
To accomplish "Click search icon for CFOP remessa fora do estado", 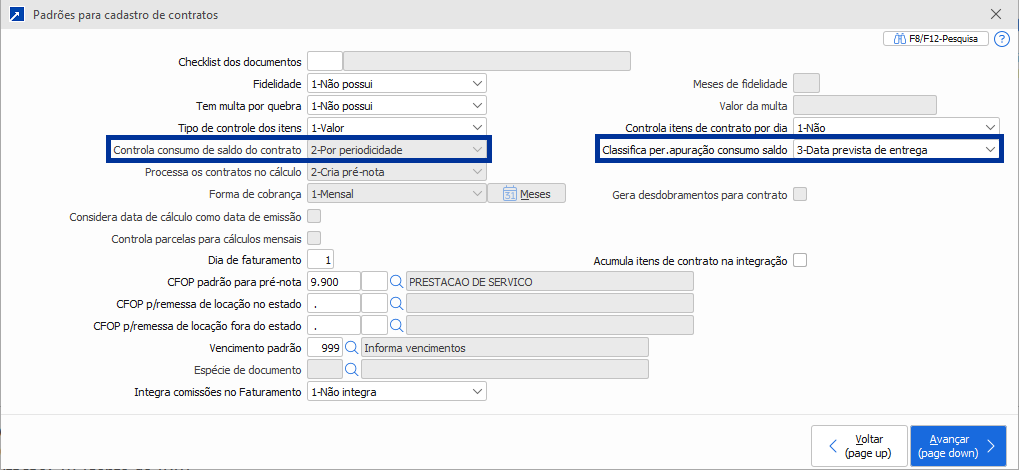I will pyautogui.click(x=396, y=325).
